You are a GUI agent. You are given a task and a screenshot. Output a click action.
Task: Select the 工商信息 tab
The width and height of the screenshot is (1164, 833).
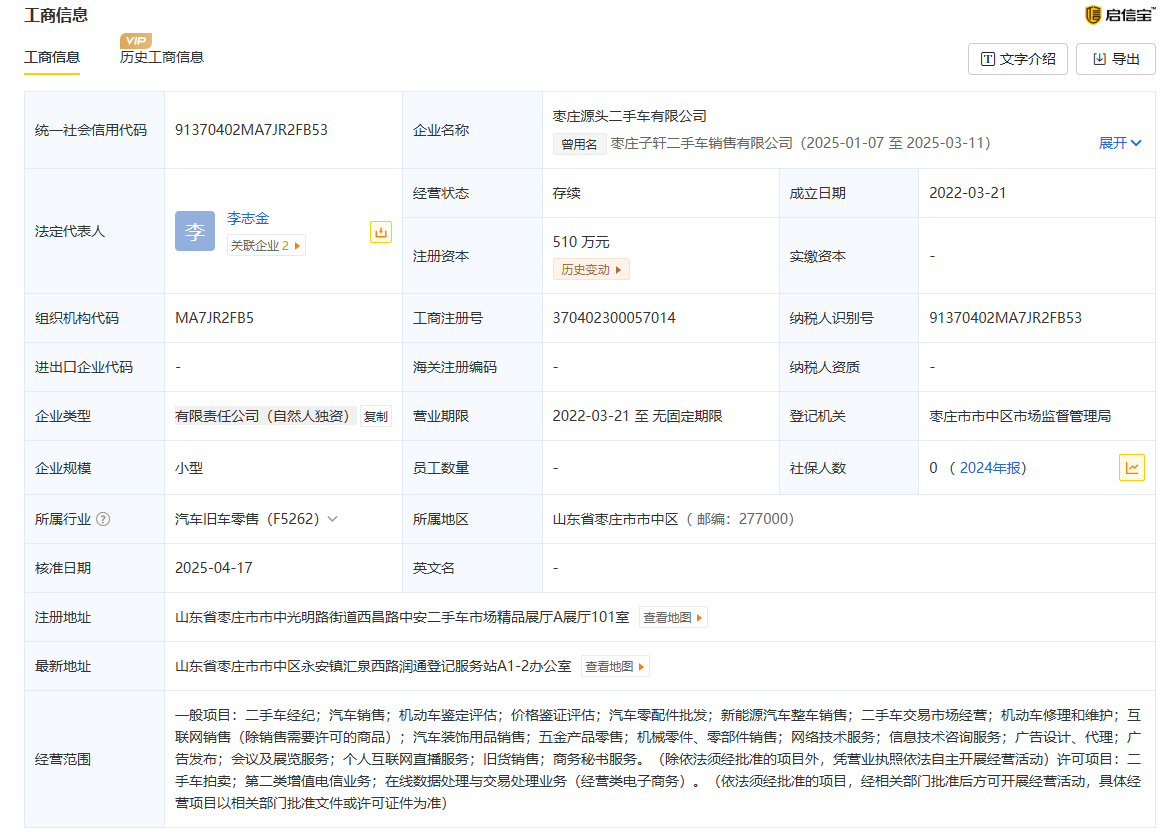click(52, 58)
